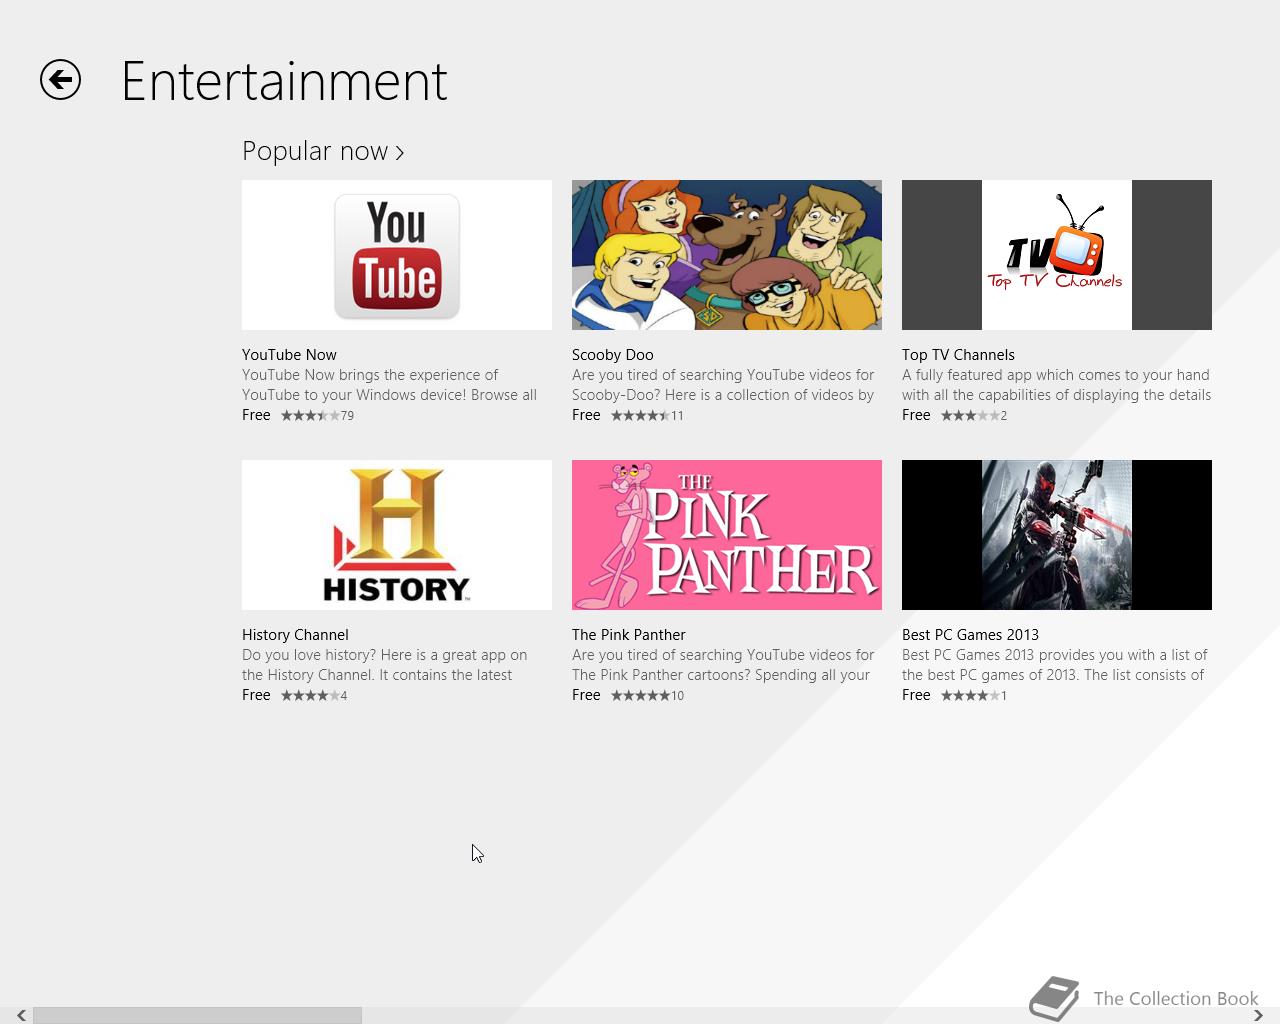Viewport: 1280px width, 1024px height.
Task: Click the Entertainment page heading
Action: 284,81
